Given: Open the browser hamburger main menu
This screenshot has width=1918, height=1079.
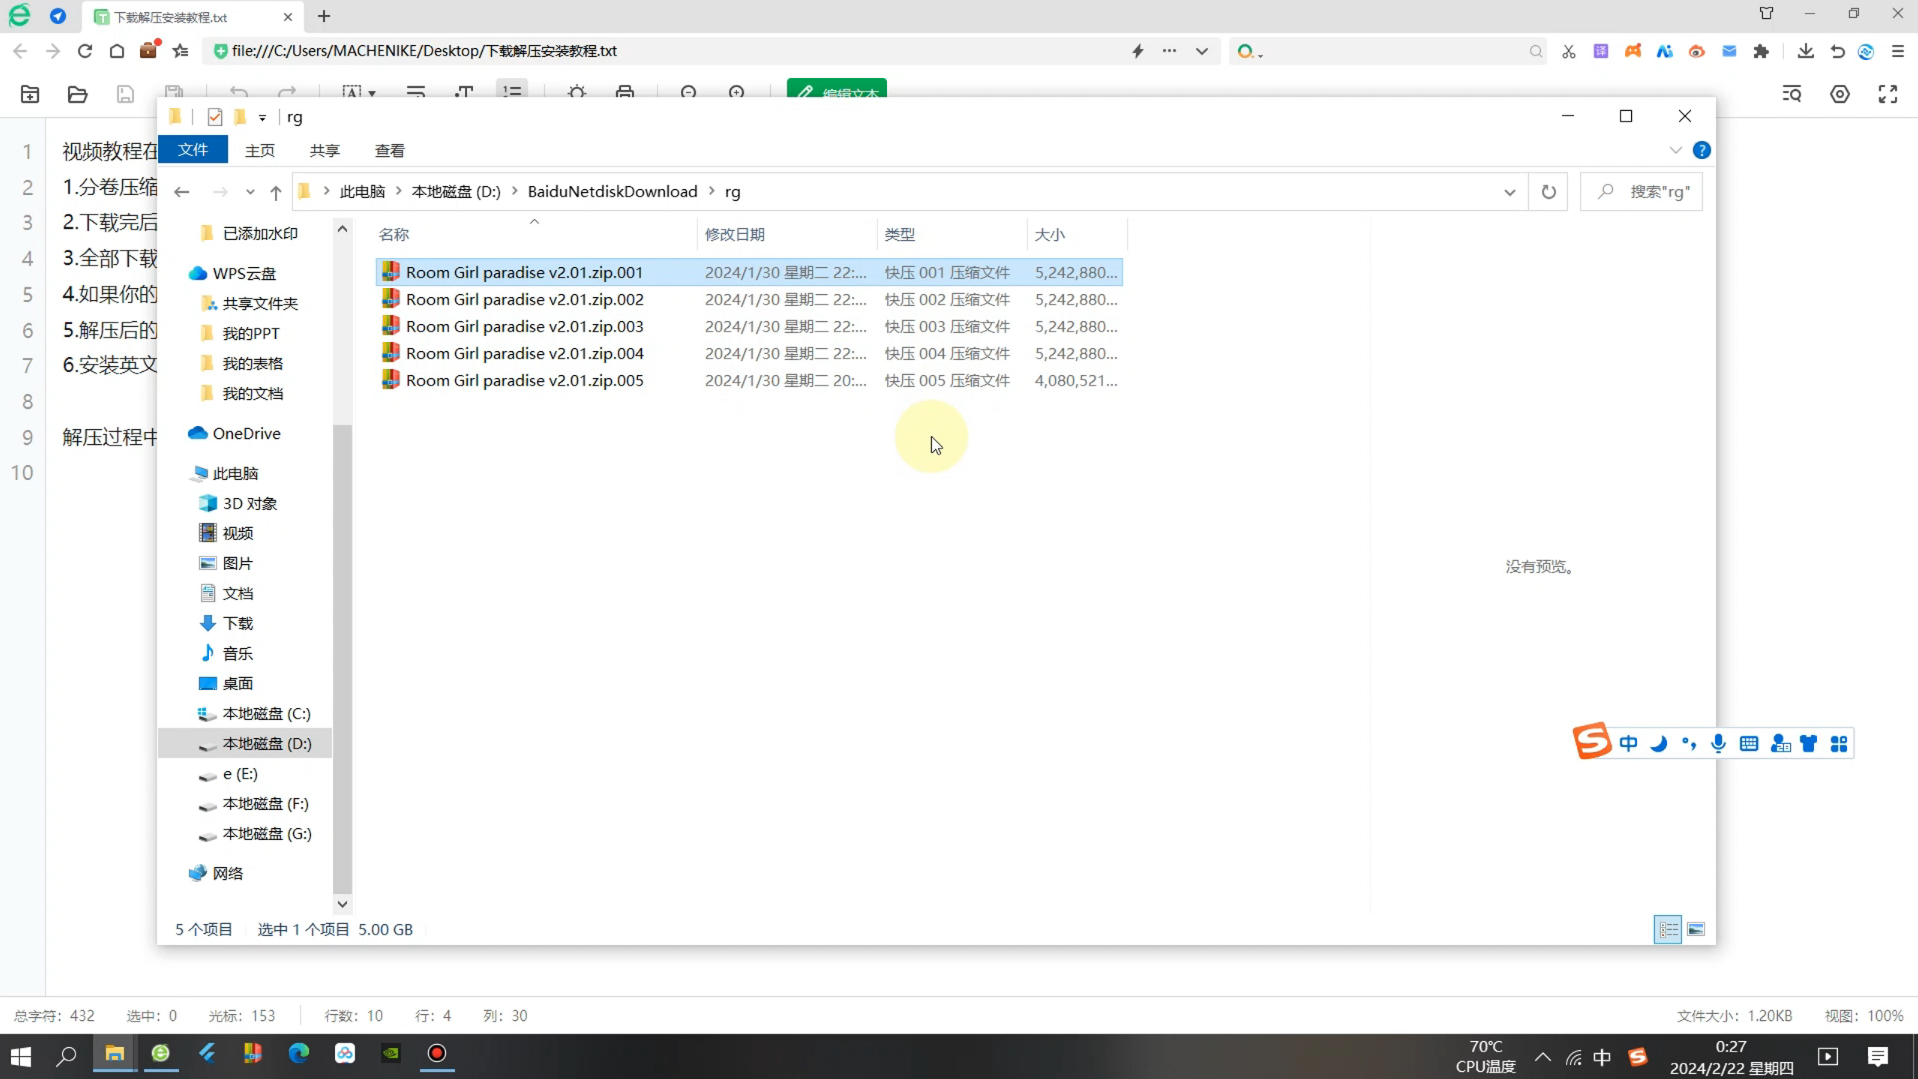Looking at the screenshot, I should (1898, 51).
